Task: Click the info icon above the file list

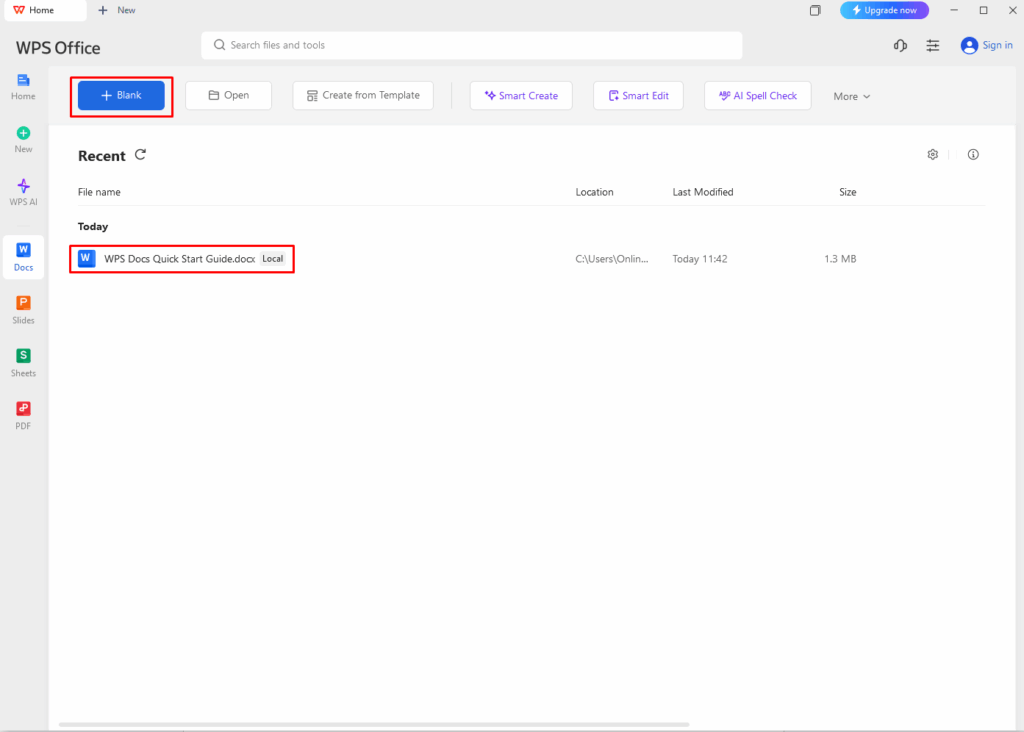Action: pos(973,154)
